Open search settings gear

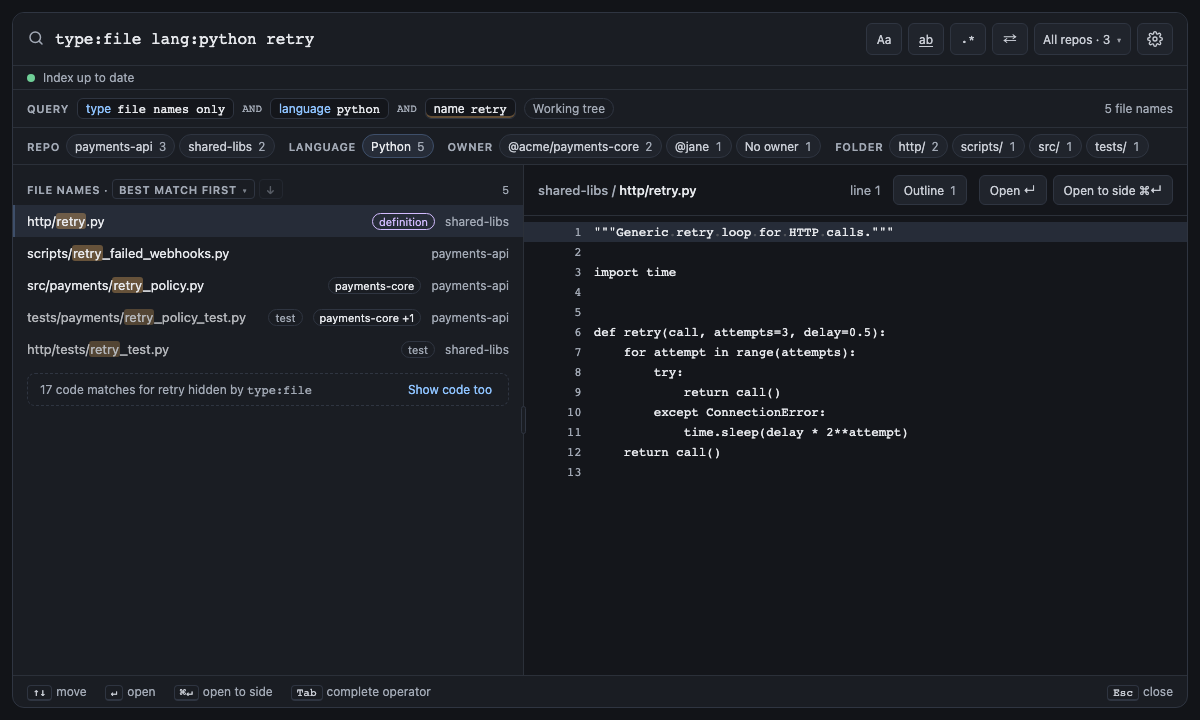click(1155, 39)
